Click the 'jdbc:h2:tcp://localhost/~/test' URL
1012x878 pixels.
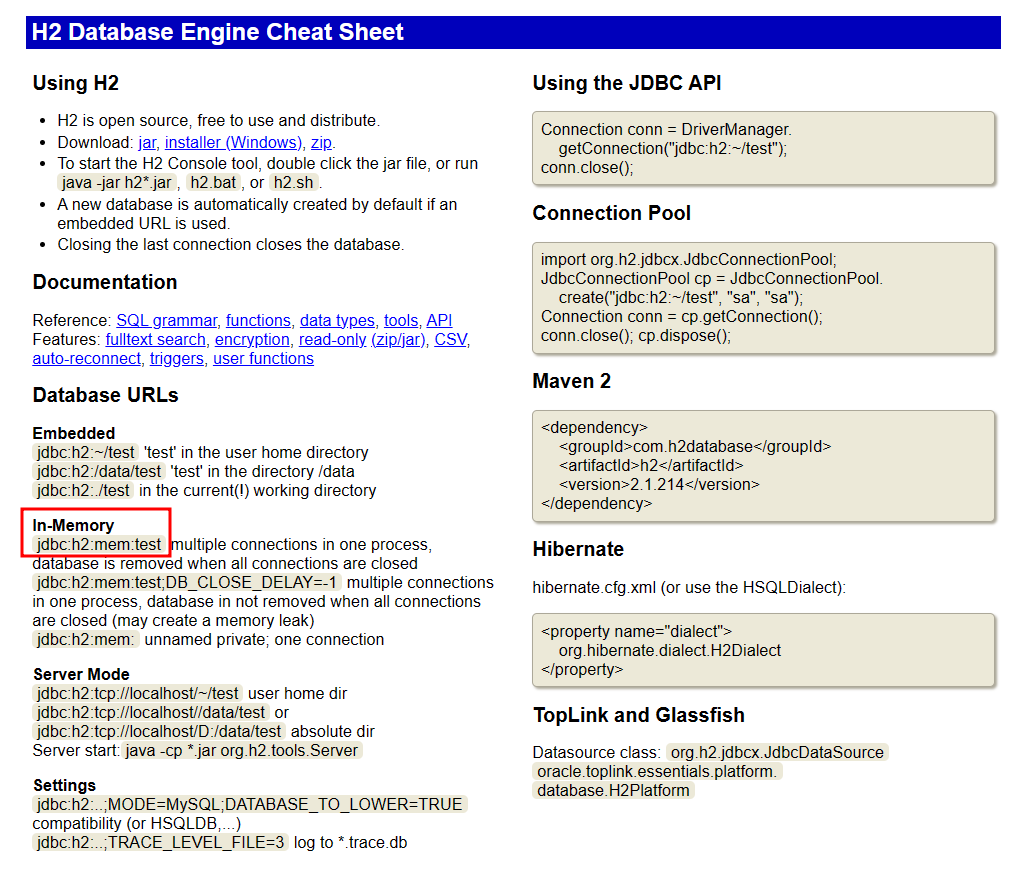pyautogui.click(x=137, y=694)
